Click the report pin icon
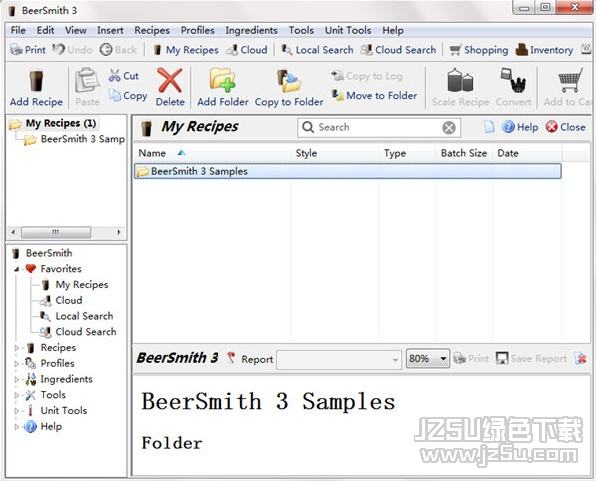This screenshot has height=481, width=596. click(231, 358)
